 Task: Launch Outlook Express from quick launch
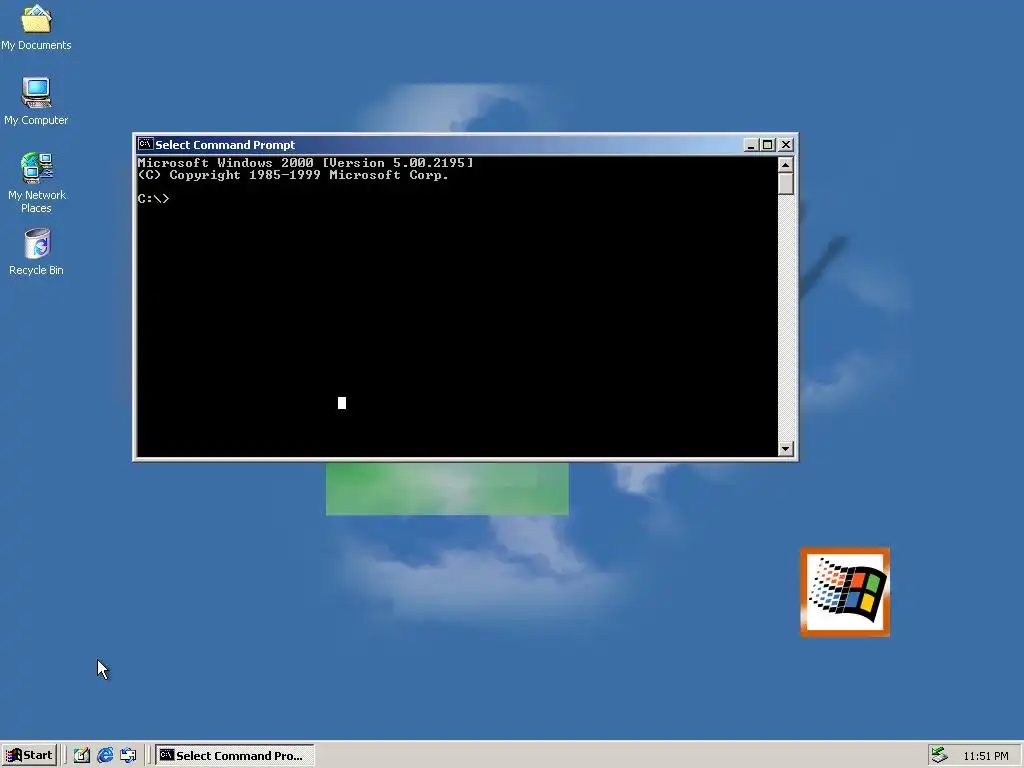pos(129,755)
